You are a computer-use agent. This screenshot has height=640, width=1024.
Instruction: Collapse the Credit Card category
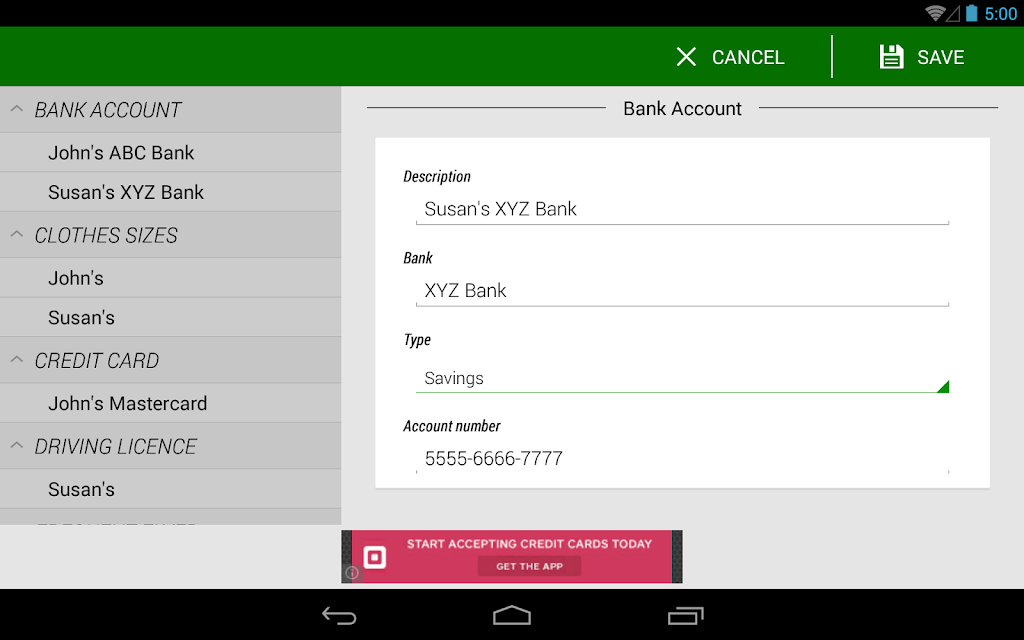tap(17, 360)
